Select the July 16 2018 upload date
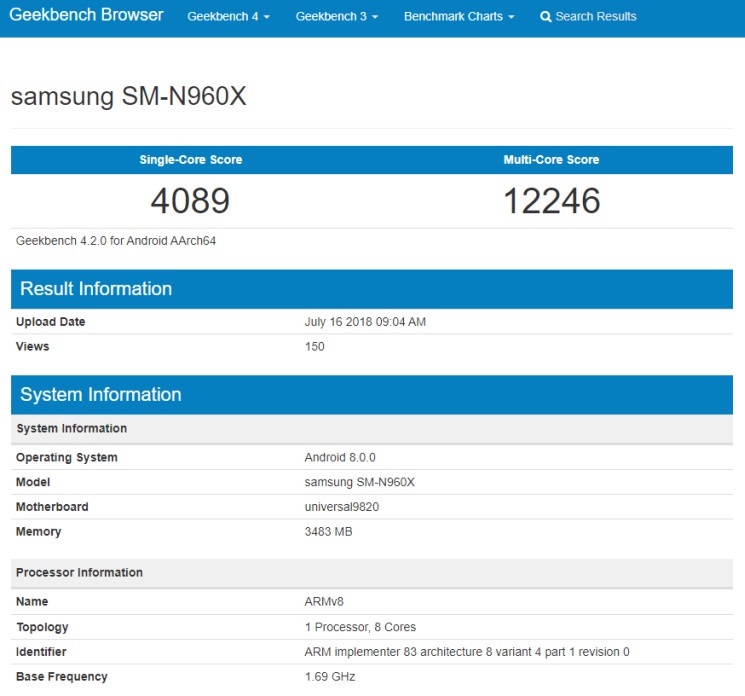 pyautogui.click(x=365, y=322)
